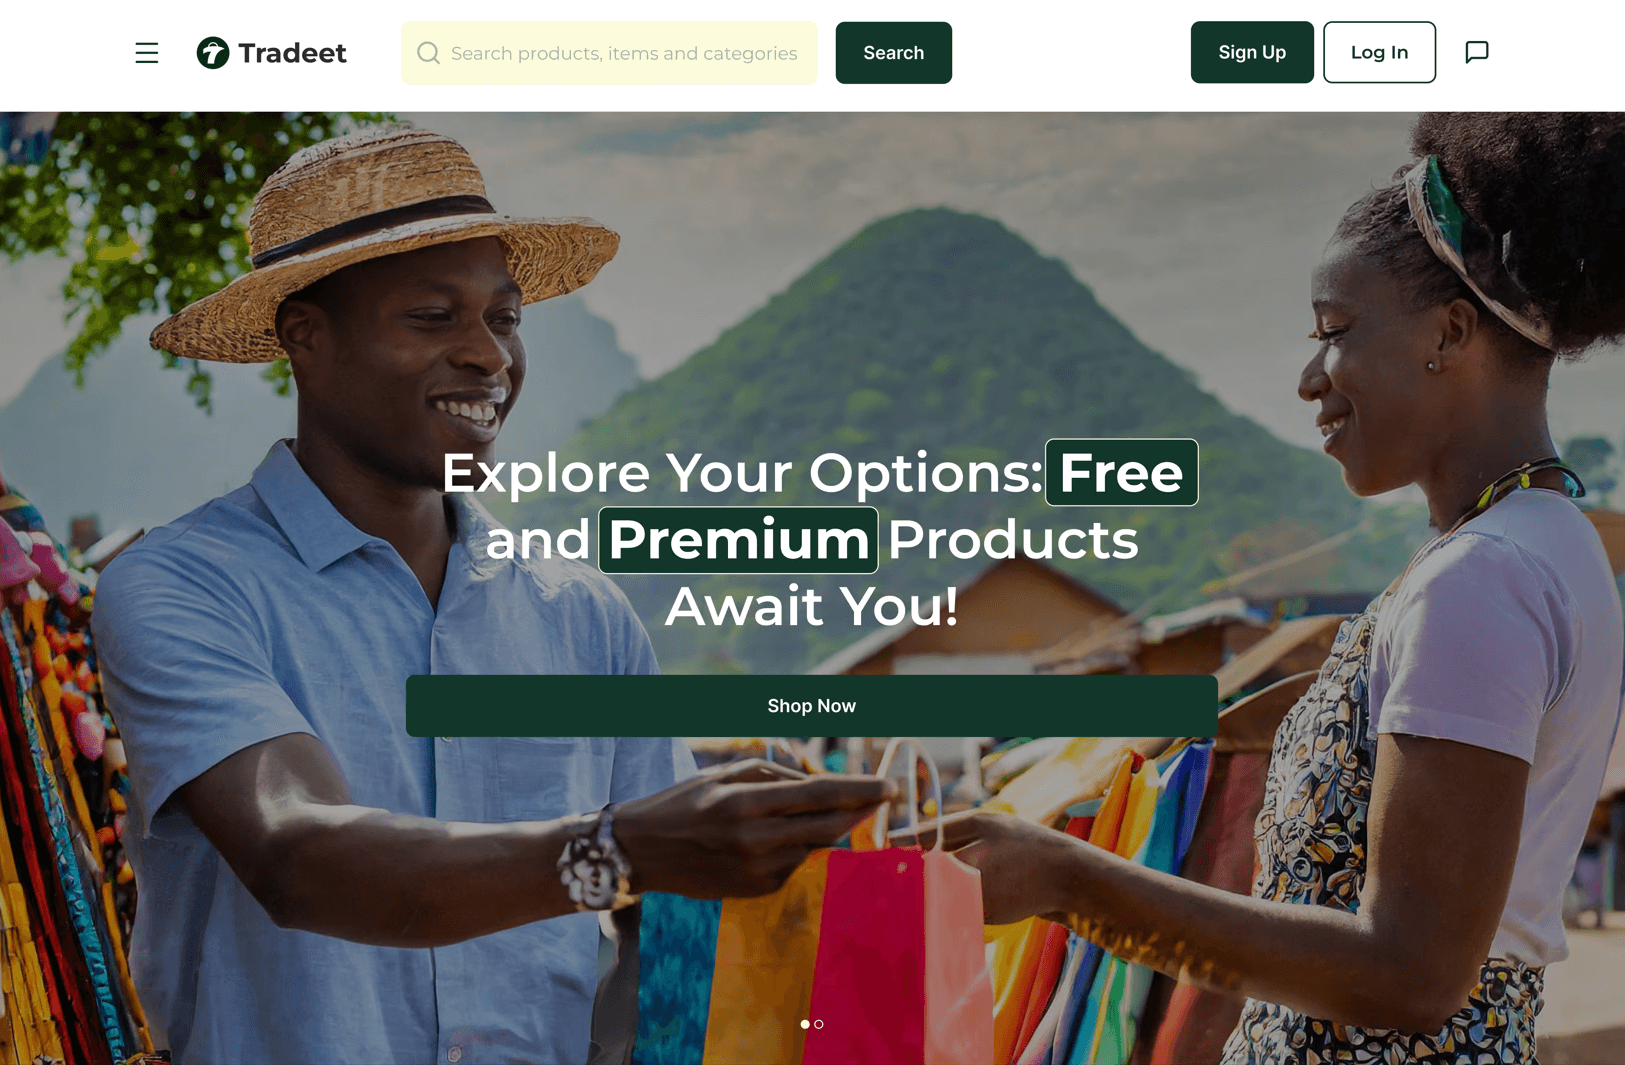This screenshot has width=1625, height=1065.
Task: Click the Tradeet leaf logo icon
Action: (x=213, y=53)
